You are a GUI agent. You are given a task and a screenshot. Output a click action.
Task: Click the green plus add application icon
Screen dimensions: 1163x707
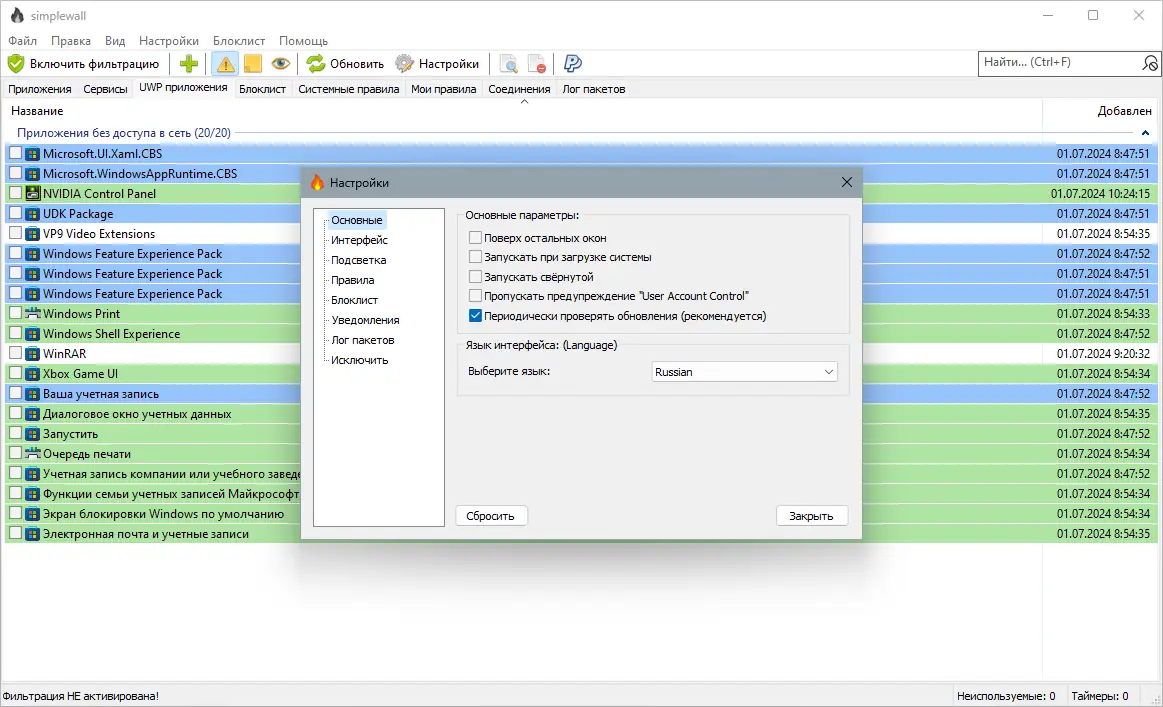[x=189, y=64]
